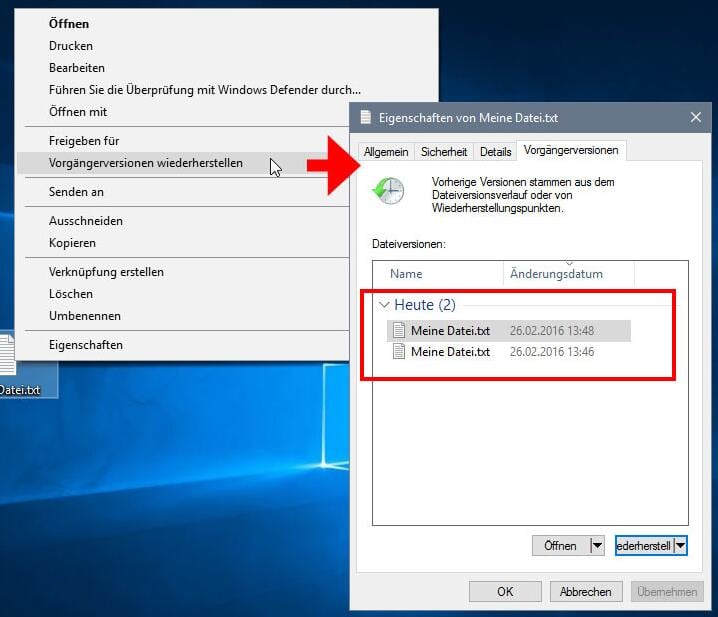This screenshot has width=718, height=617.
Task: Switch to the Sicherheit tab
Action: (x=444, y=152)
